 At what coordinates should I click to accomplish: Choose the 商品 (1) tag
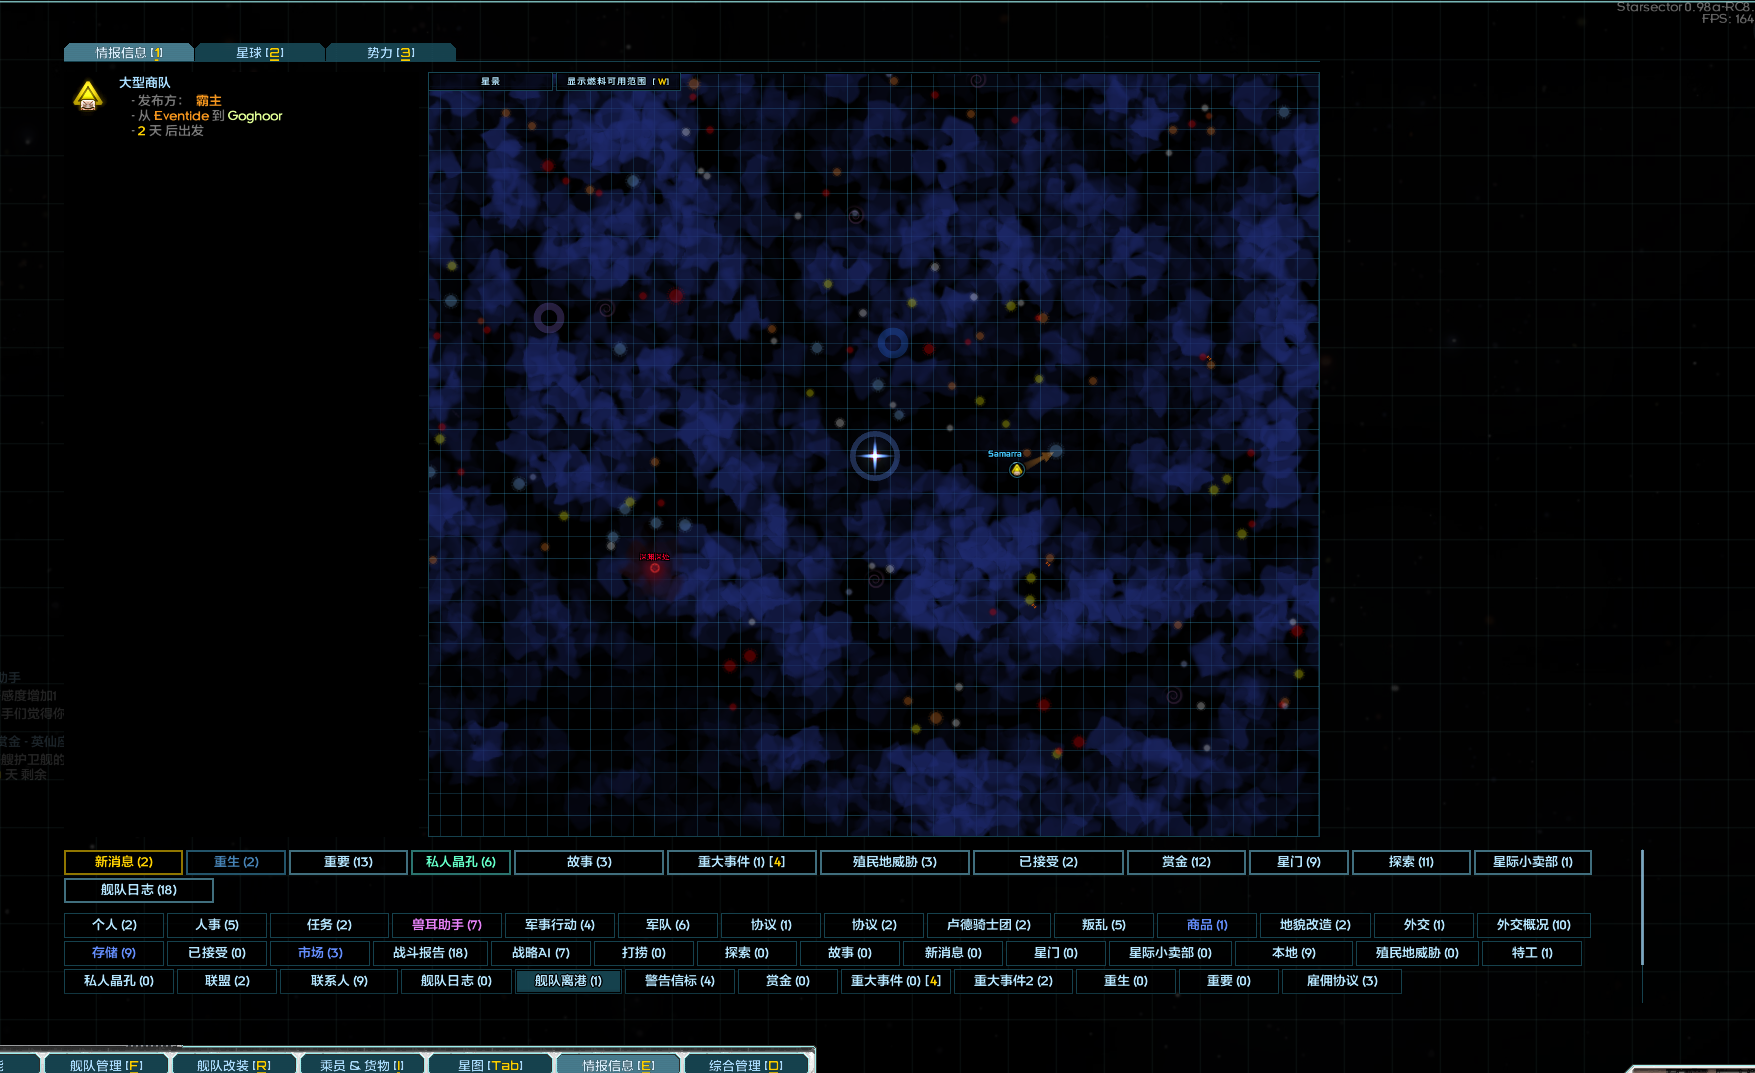coord(1207,925)
